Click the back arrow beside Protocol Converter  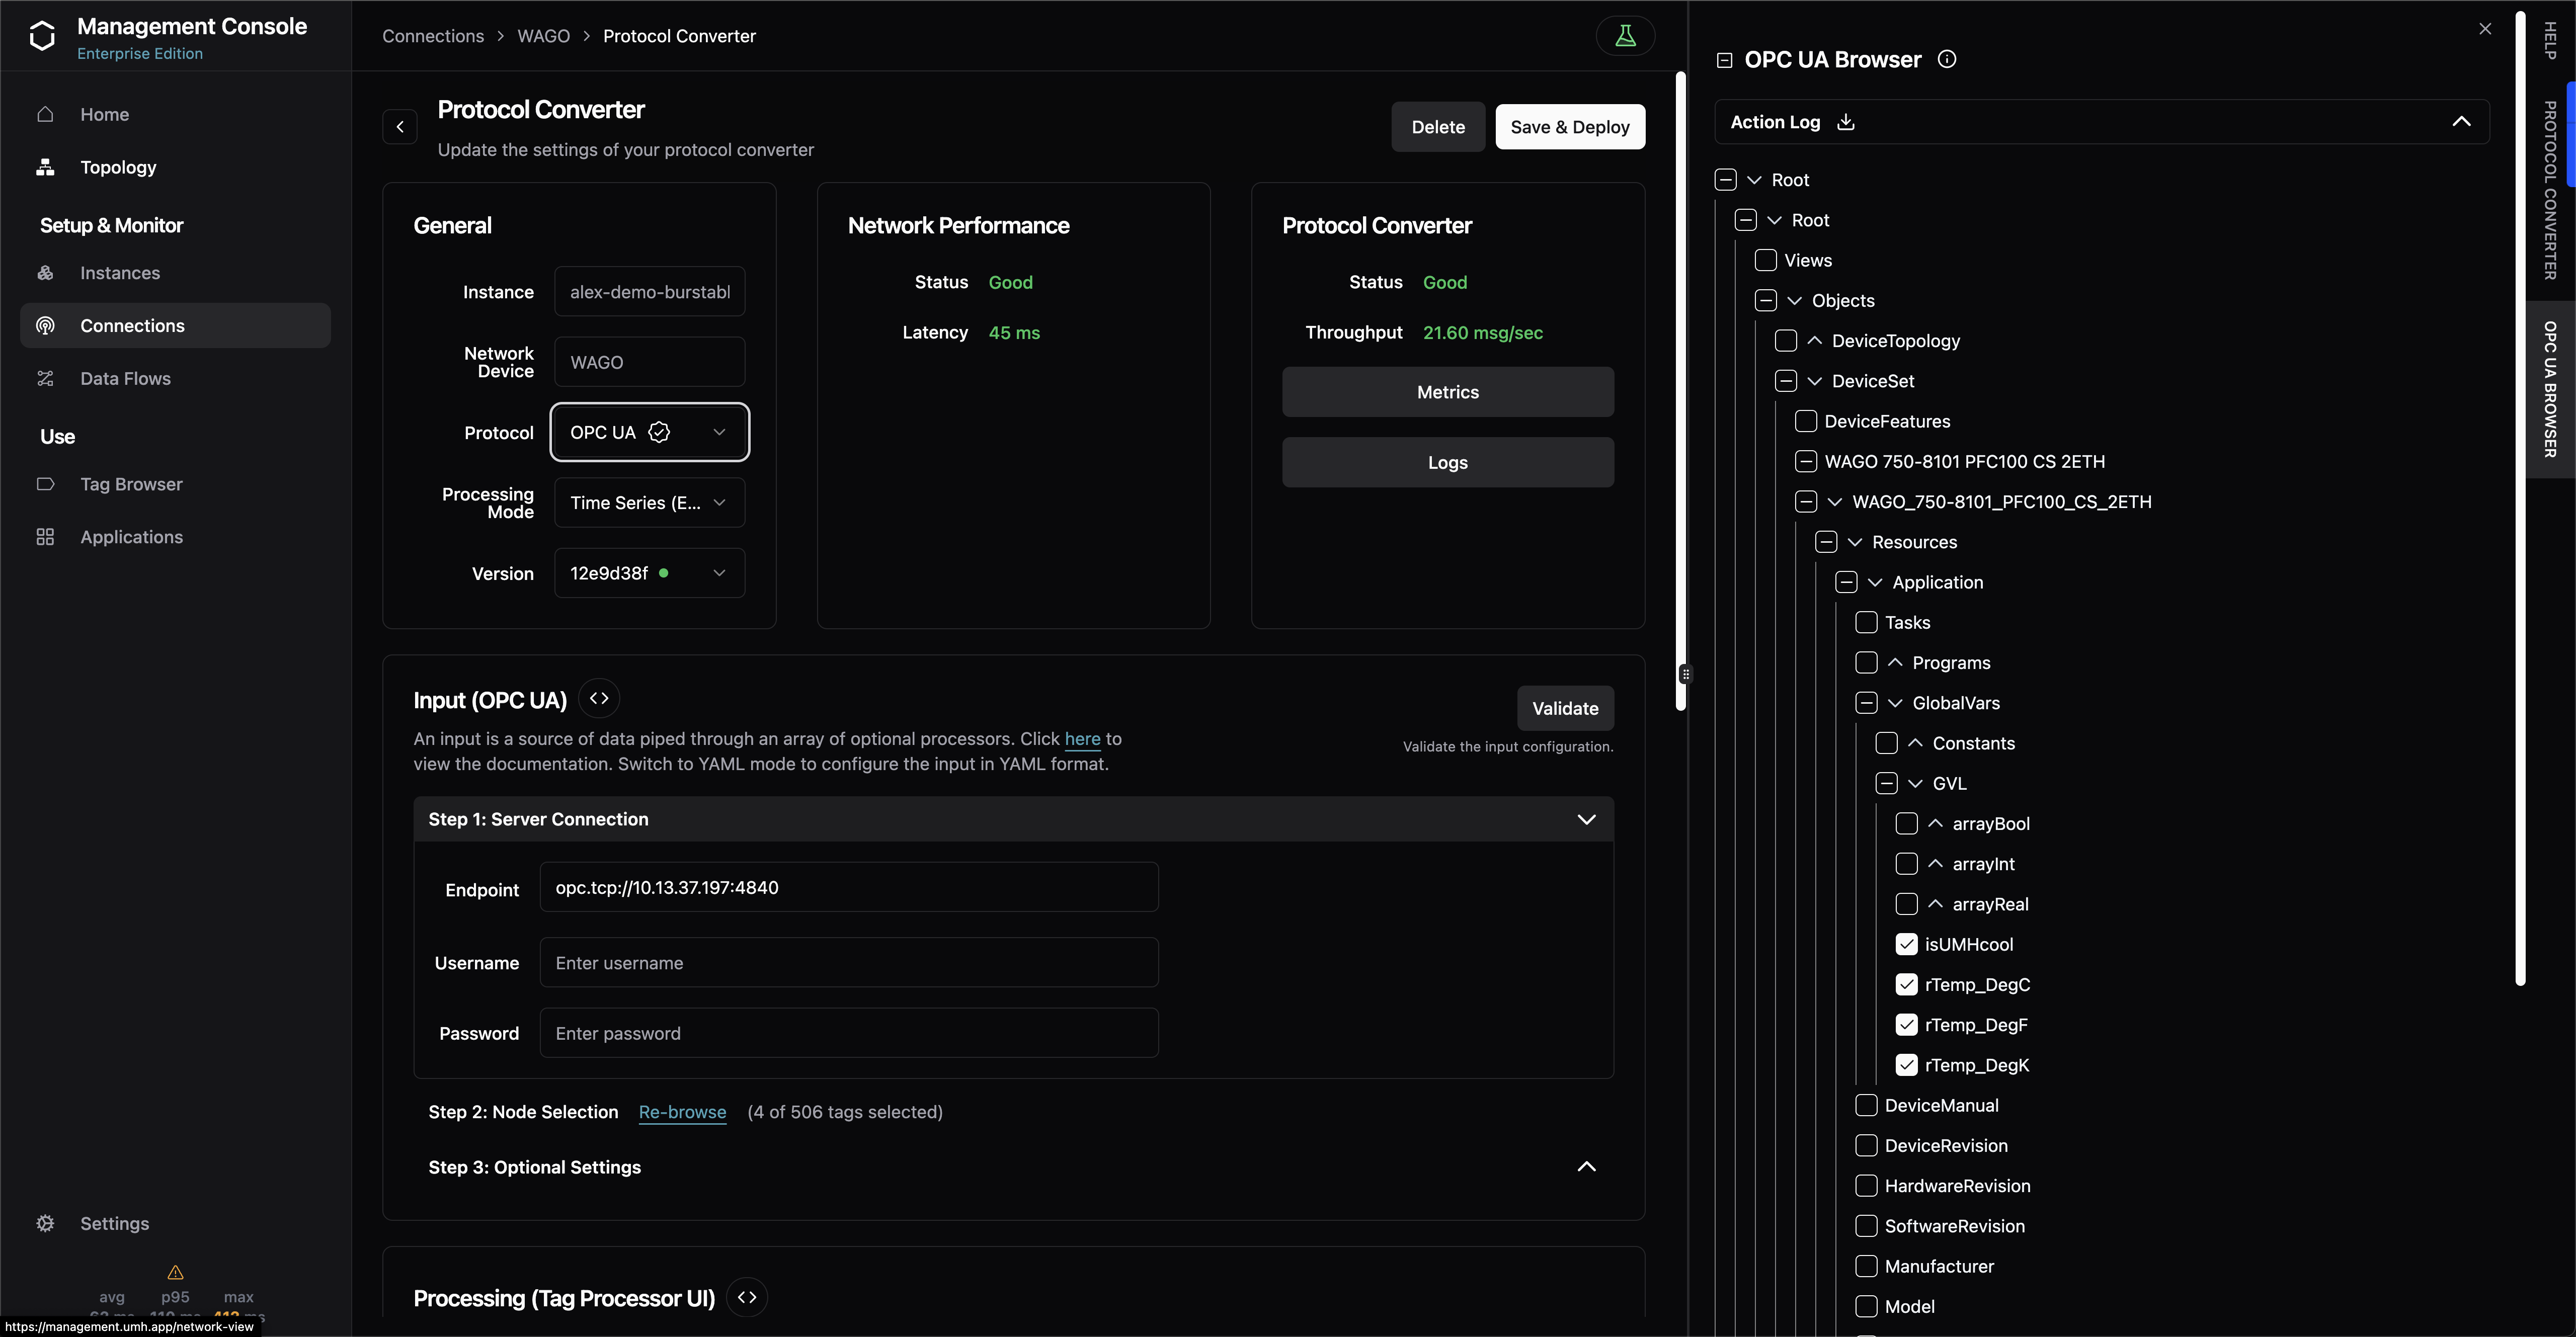tap(400, 127)
